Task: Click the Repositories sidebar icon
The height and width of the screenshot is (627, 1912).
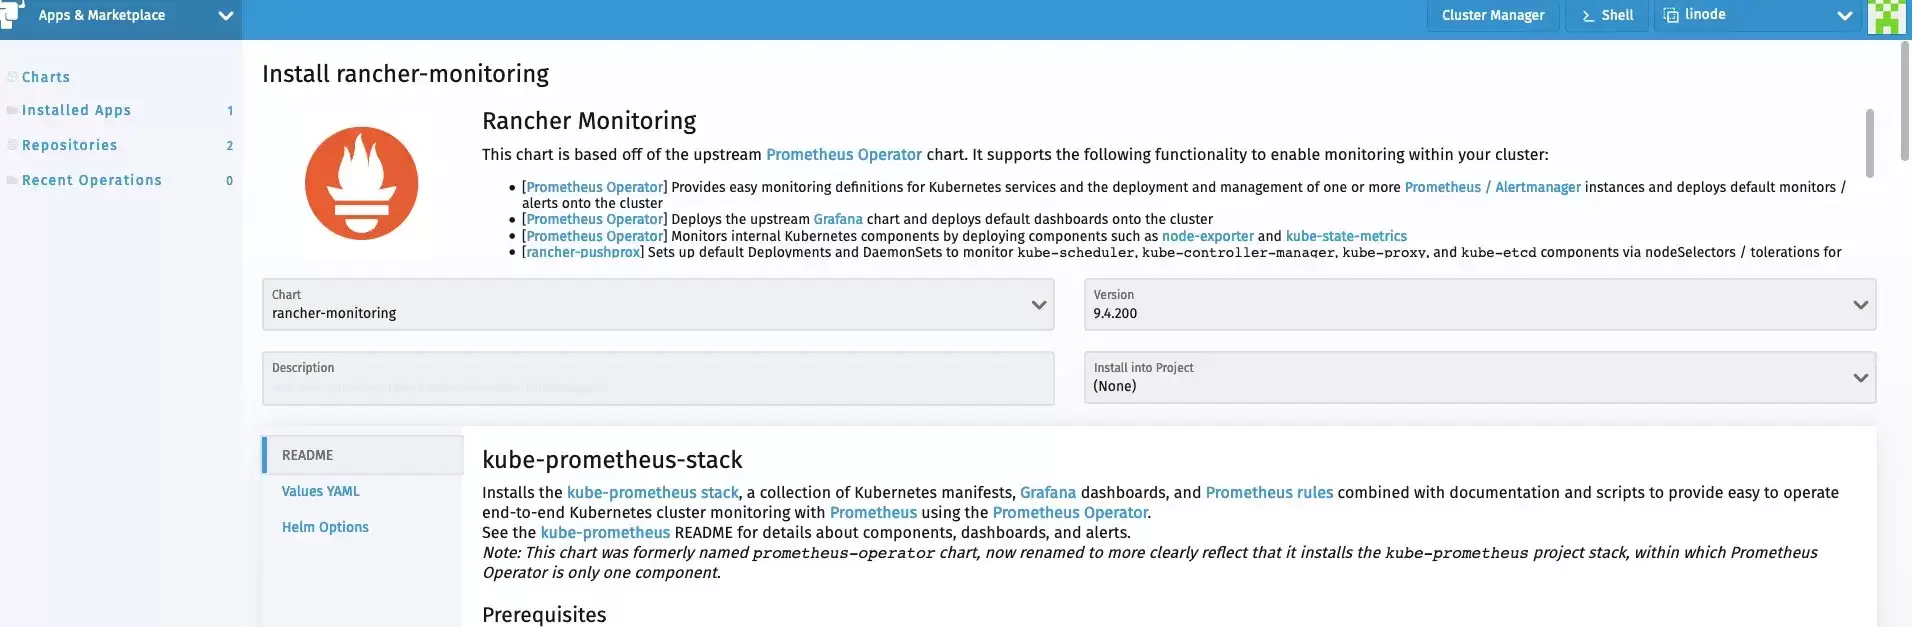Action: (12, 145)
